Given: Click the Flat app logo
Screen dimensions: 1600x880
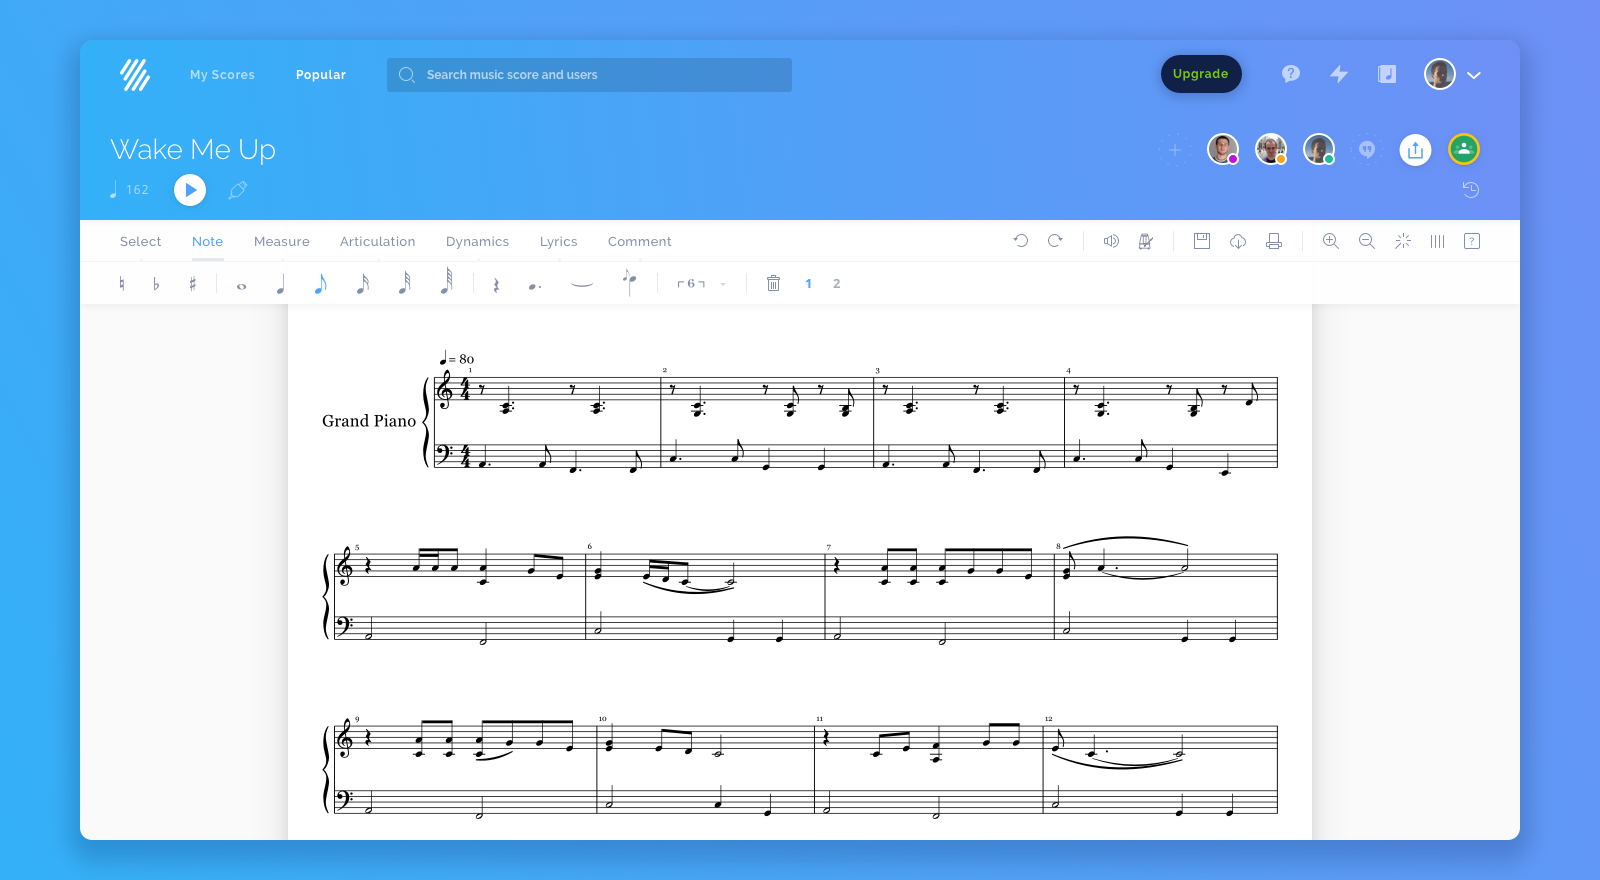Looking at the screenshot, I should click(135, 75).
